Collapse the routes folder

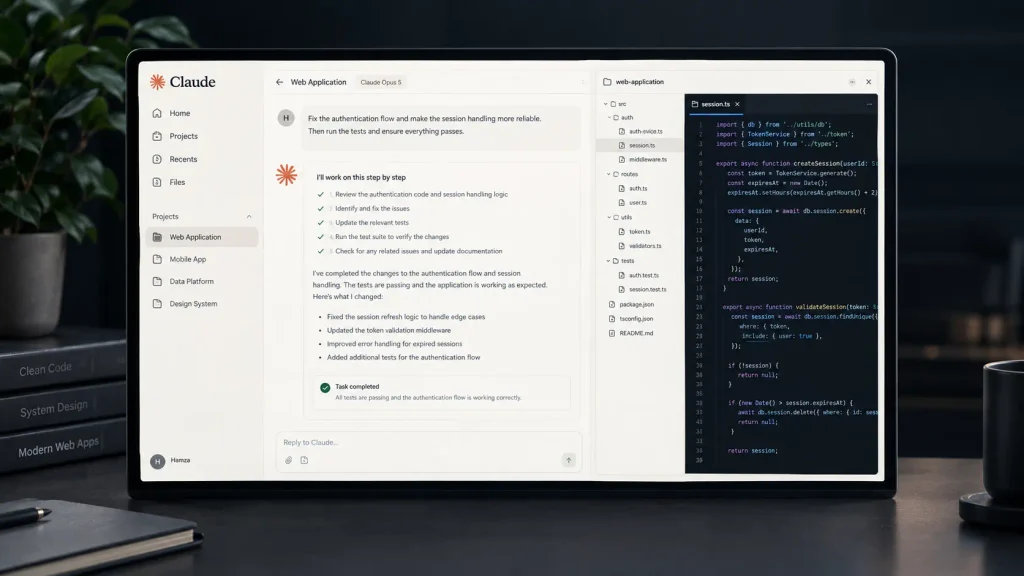pos(609,174)
